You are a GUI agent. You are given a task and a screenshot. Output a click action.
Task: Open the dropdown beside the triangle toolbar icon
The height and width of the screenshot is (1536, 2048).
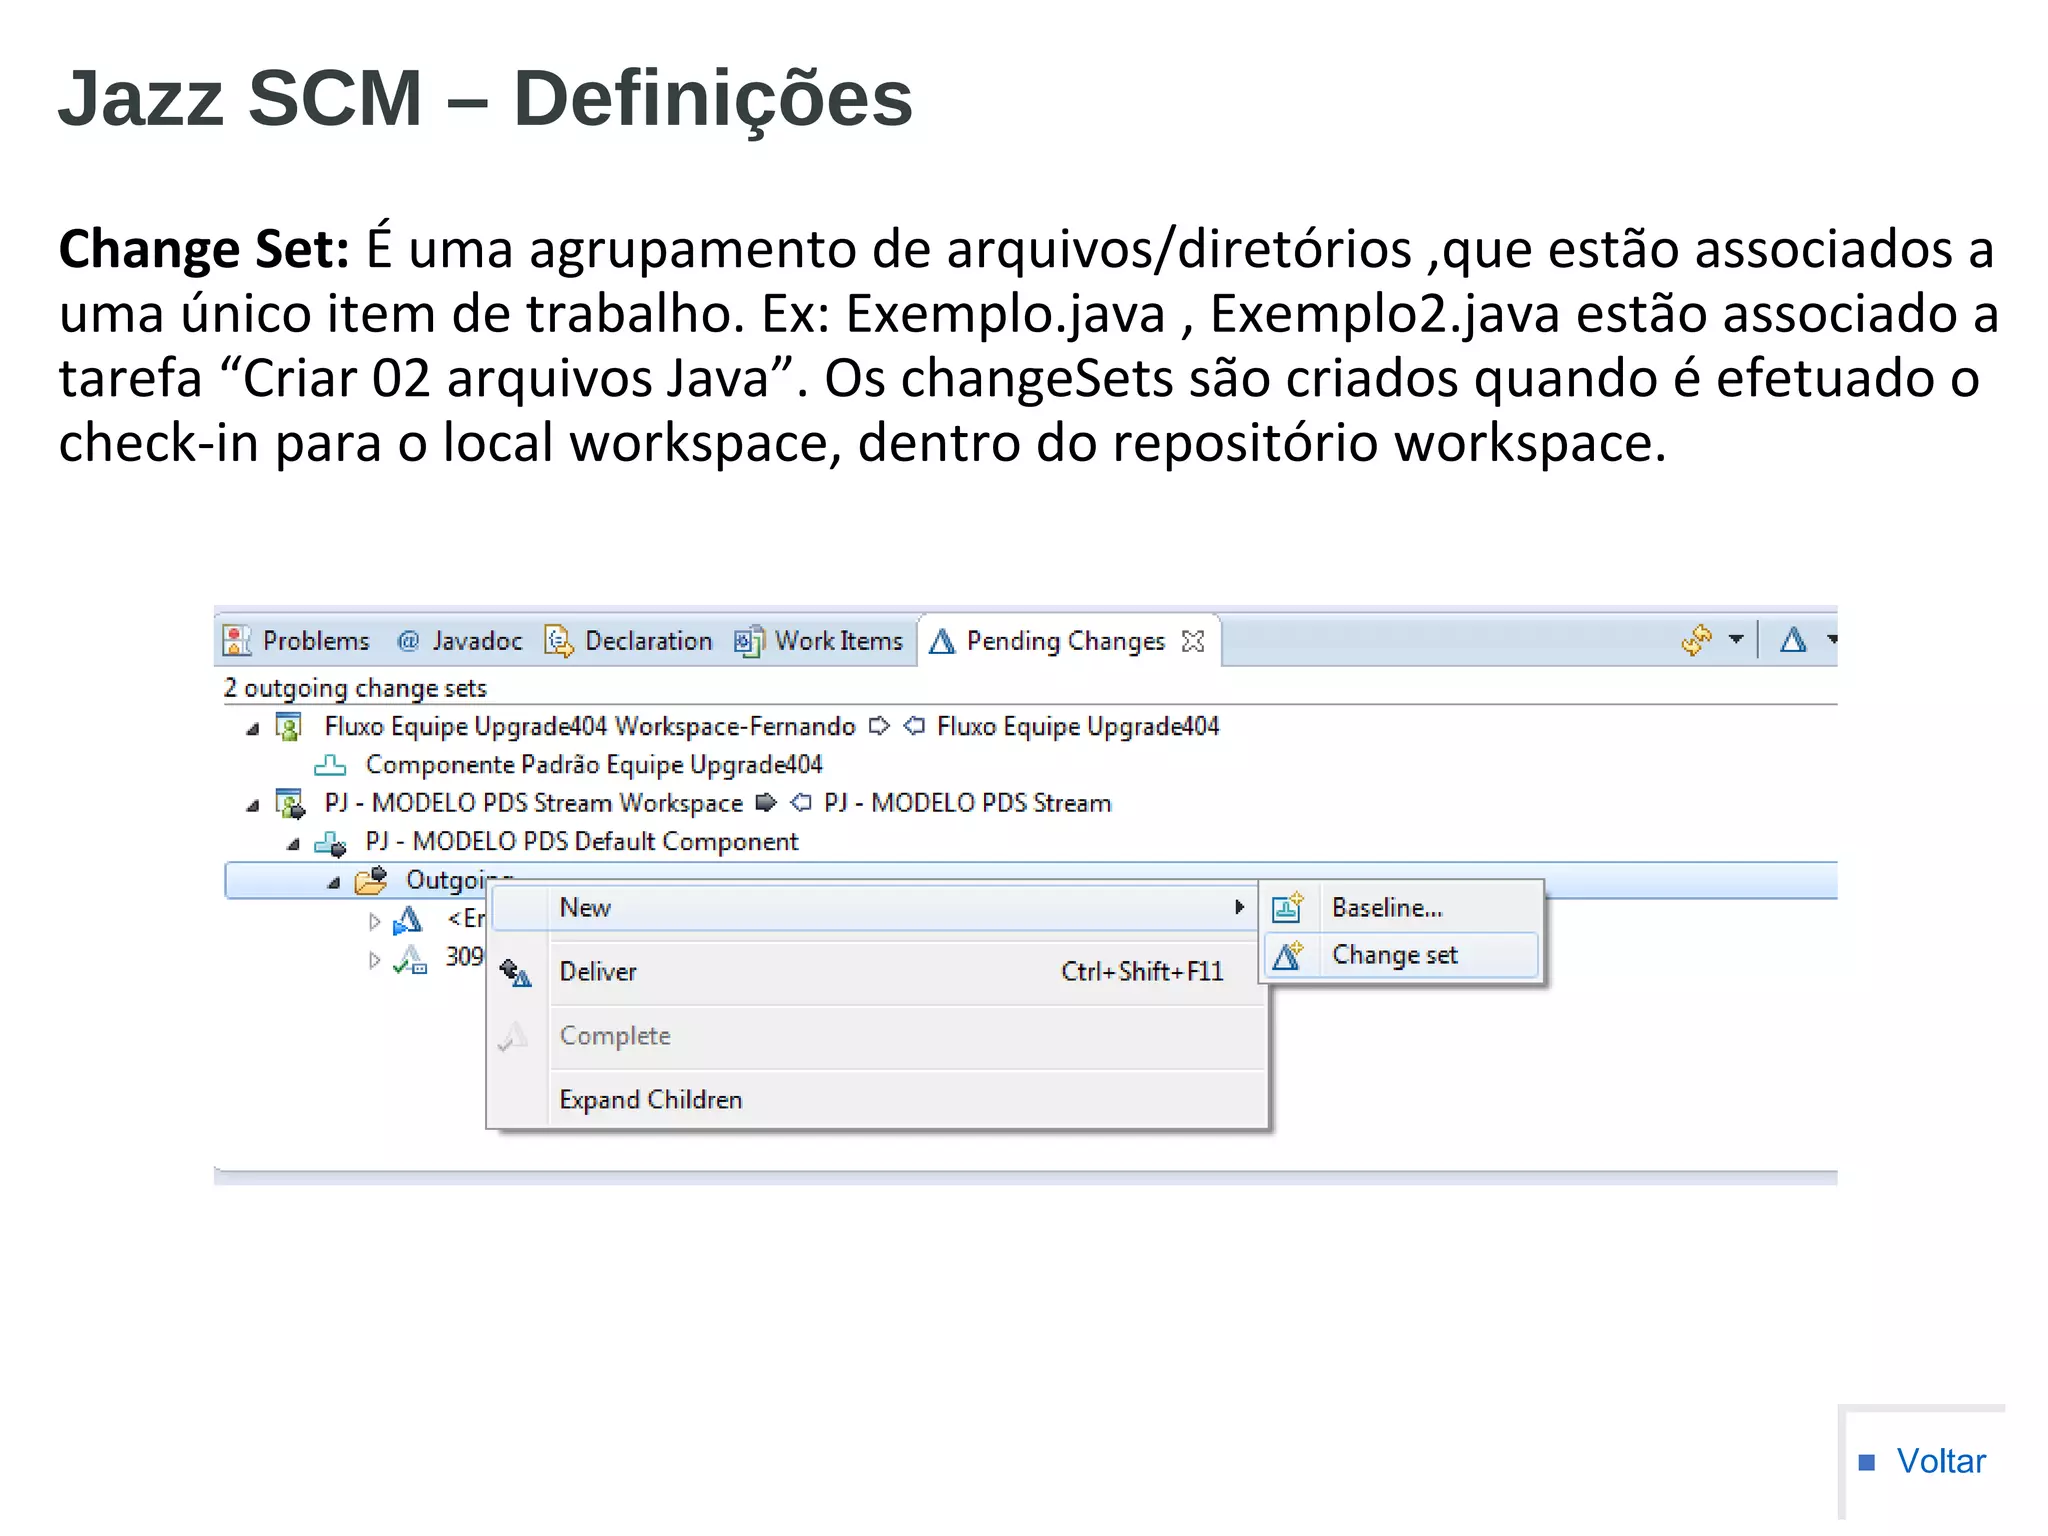click(x=1831, y=638)
